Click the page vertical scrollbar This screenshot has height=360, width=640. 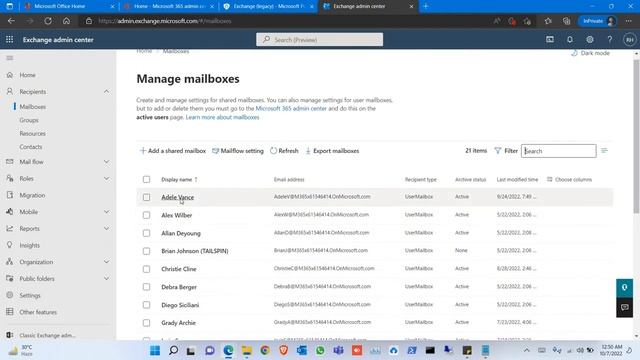pyautogui.click(x=636, y=136)
